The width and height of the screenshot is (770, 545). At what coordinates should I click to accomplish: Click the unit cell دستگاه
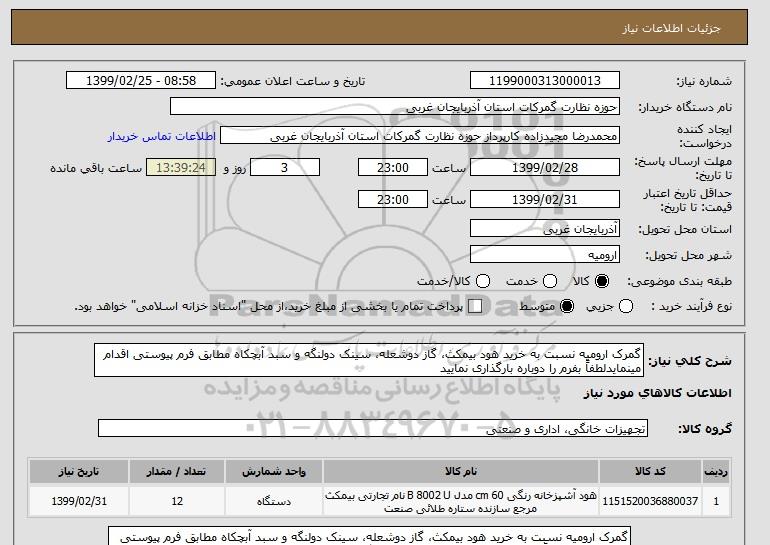click(274, 501)
